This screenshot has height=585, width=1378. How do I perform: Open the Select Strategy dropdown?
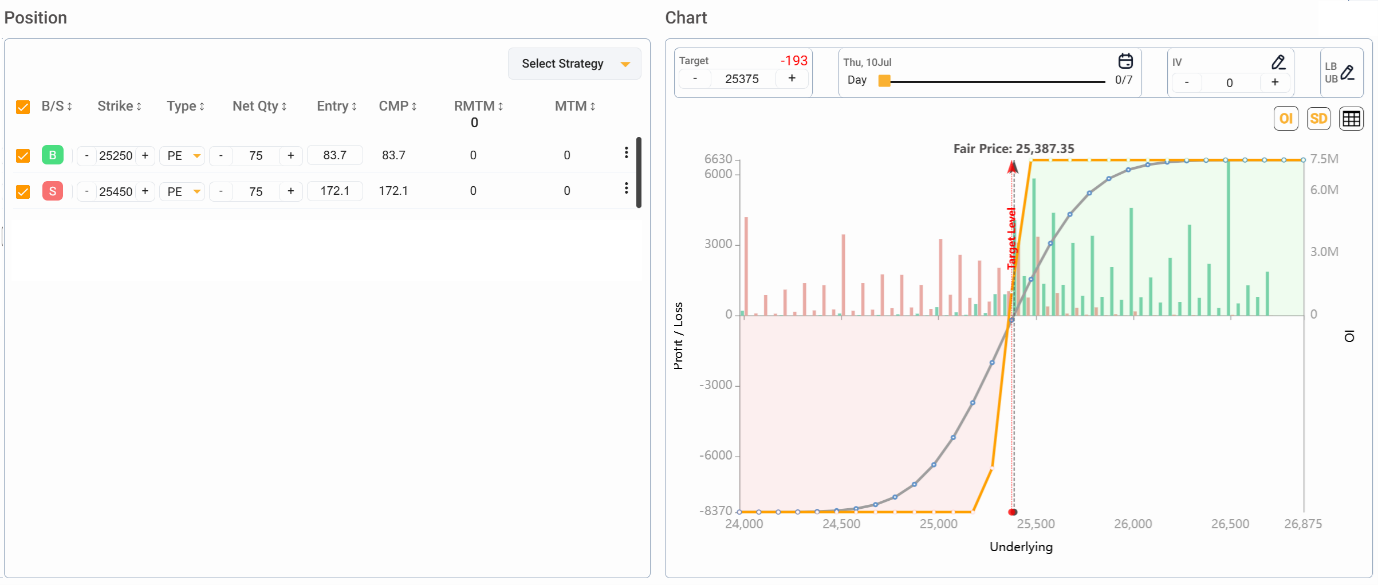[574, 64]
